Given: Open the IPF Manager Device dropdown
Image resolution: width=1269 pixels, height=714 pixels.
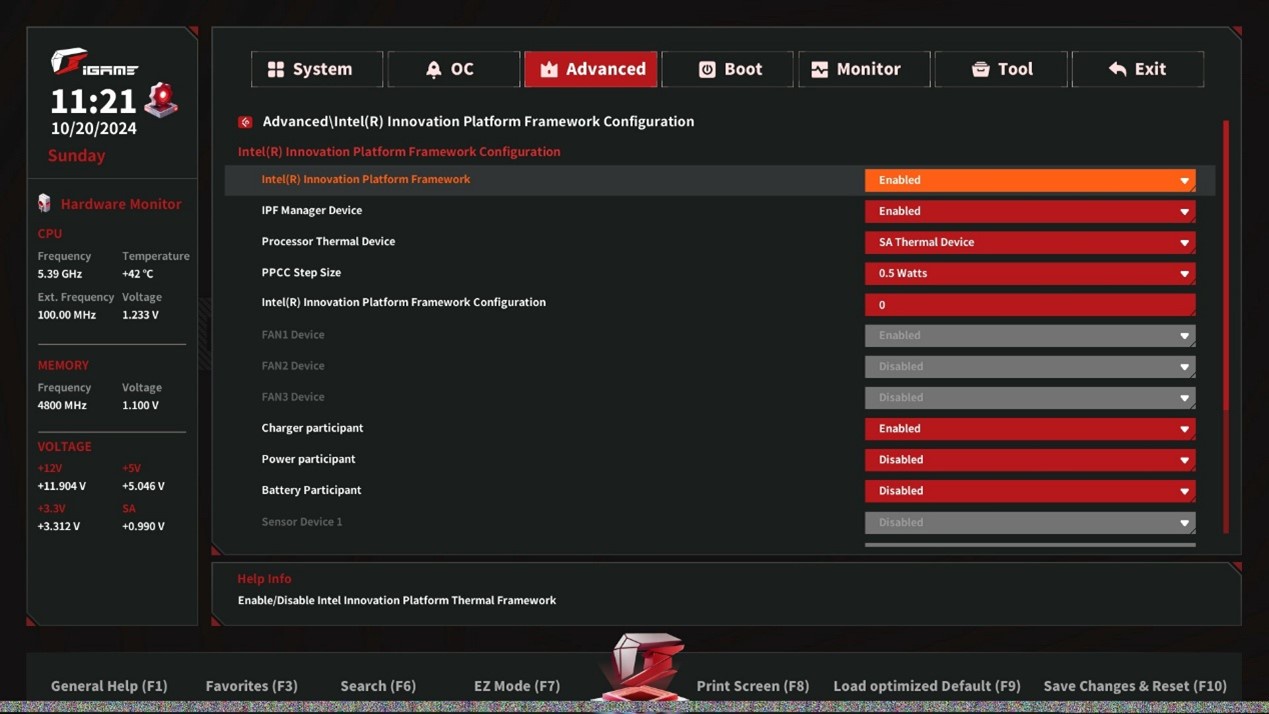Looking at the screenshot, I should click(x=1029, y=211).
